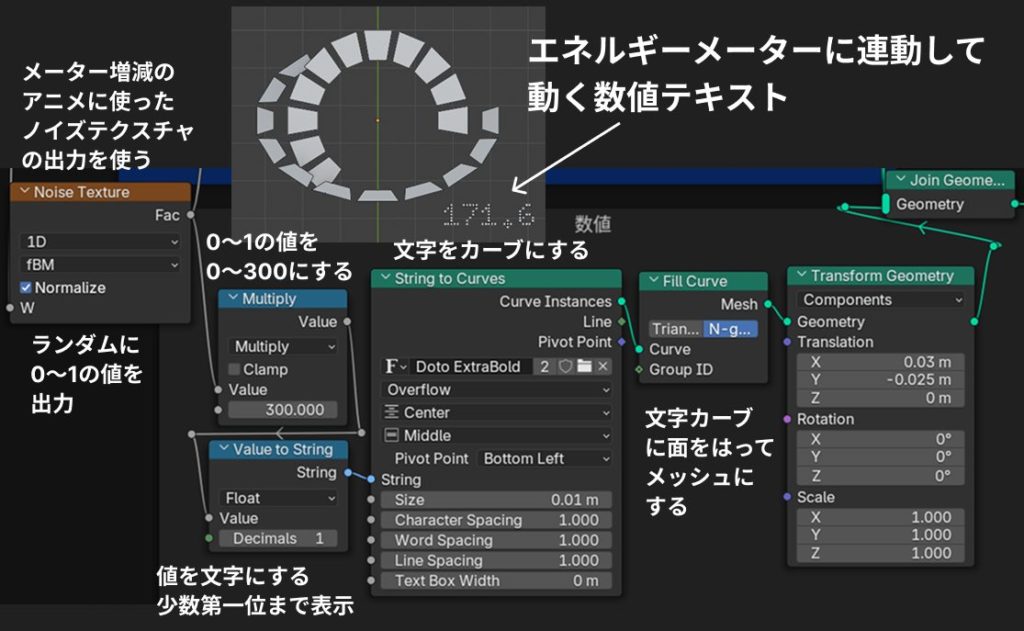The height and width of the screenshot is (631, 1024).
Task: Click the Mesh output socket on Fill Curve
Action: [x=768, y=304]
